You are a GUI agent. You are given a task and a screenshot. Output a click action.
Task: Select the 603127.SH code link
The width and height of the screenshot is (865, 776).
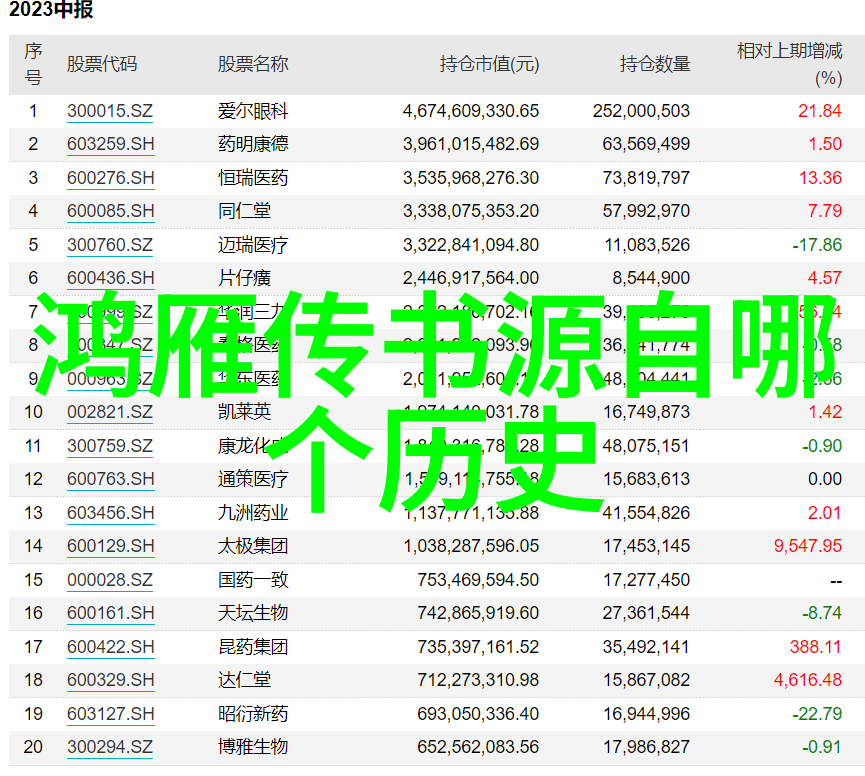111,714
